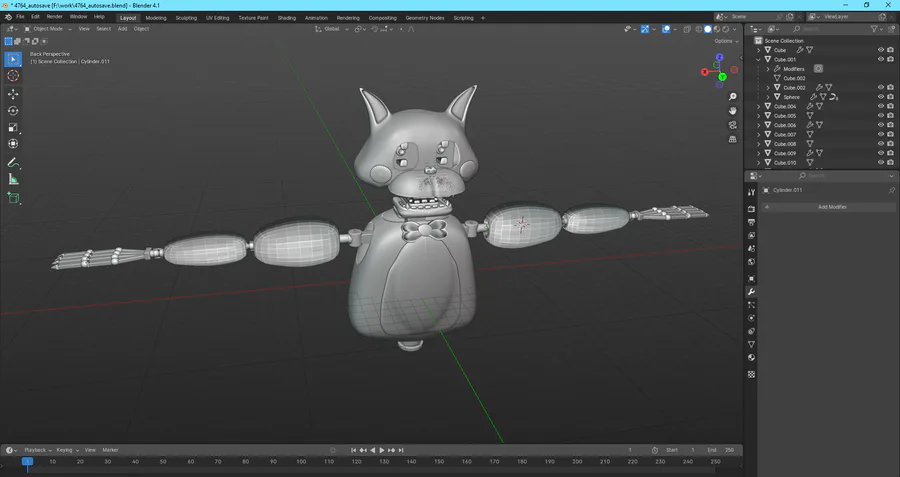900x477 pixels.
Task: Open World properties tab
Action: click(x=751, y=262)
